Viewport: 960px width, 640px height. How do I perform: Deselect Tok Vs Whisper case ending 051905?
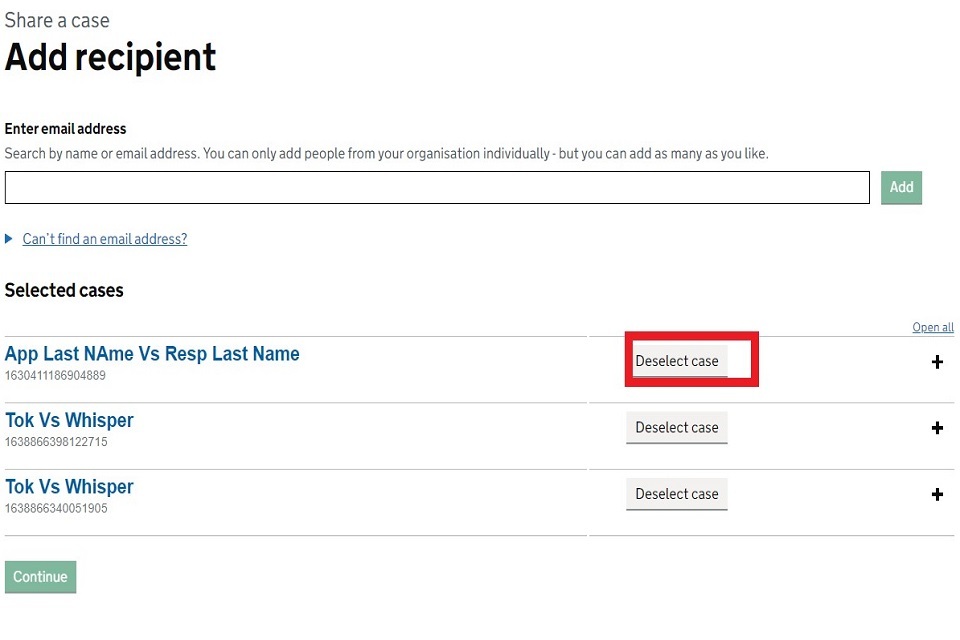pyautogui.click(x=677, y=494)
